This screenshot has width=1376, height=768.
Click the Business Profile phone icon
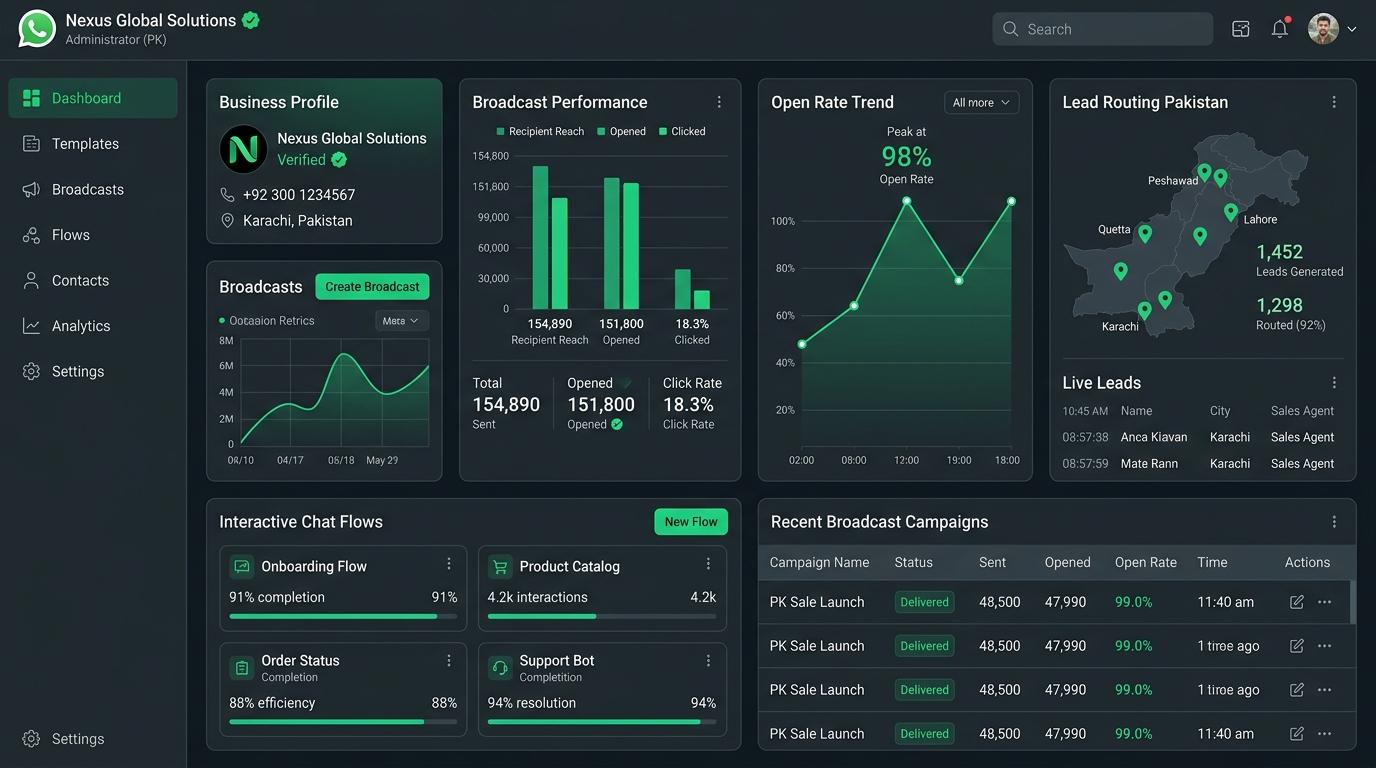coord(227,195)
